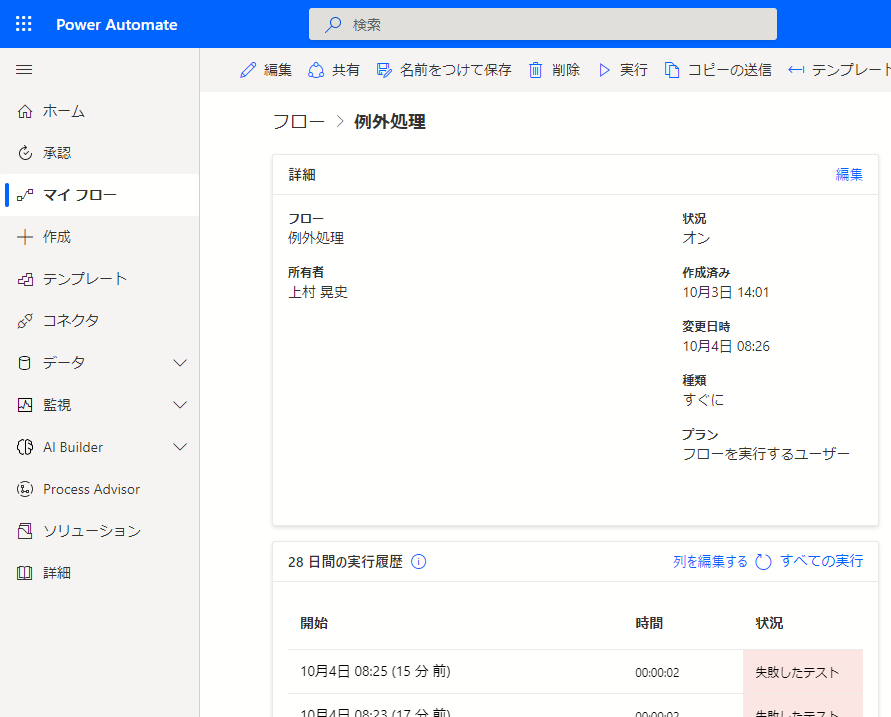Click the brain icon beside AI Builder
Image resolution: width=891 pixels, height=717 pixels.
click(25, 447)
